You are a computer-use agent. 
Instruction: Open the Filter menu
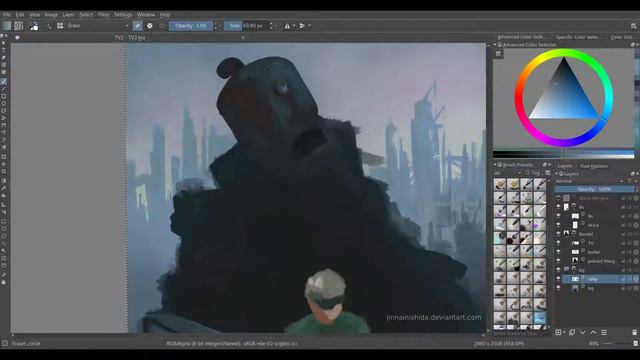click(x=103, y=15)
